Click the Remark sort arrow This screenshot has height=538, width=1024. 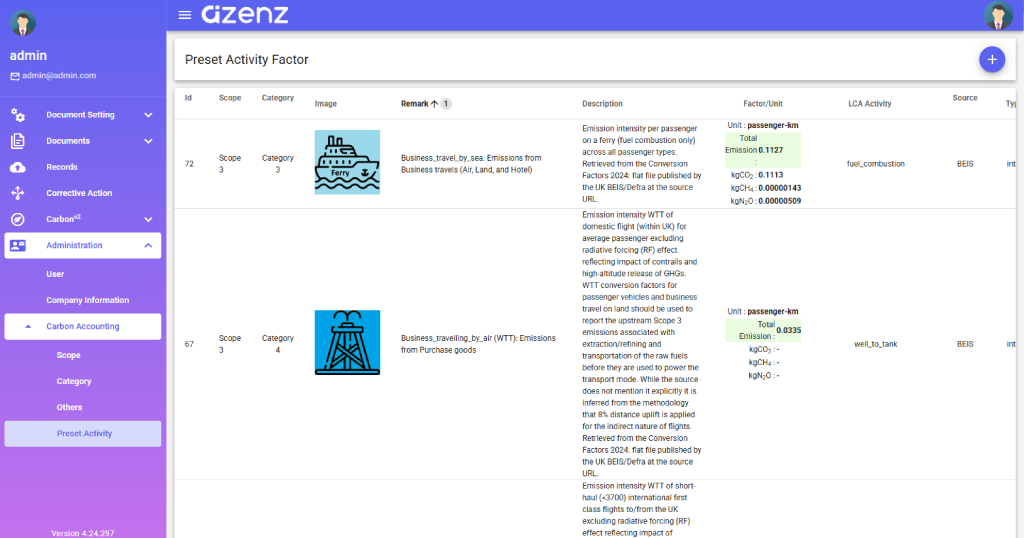pos(435,104)
